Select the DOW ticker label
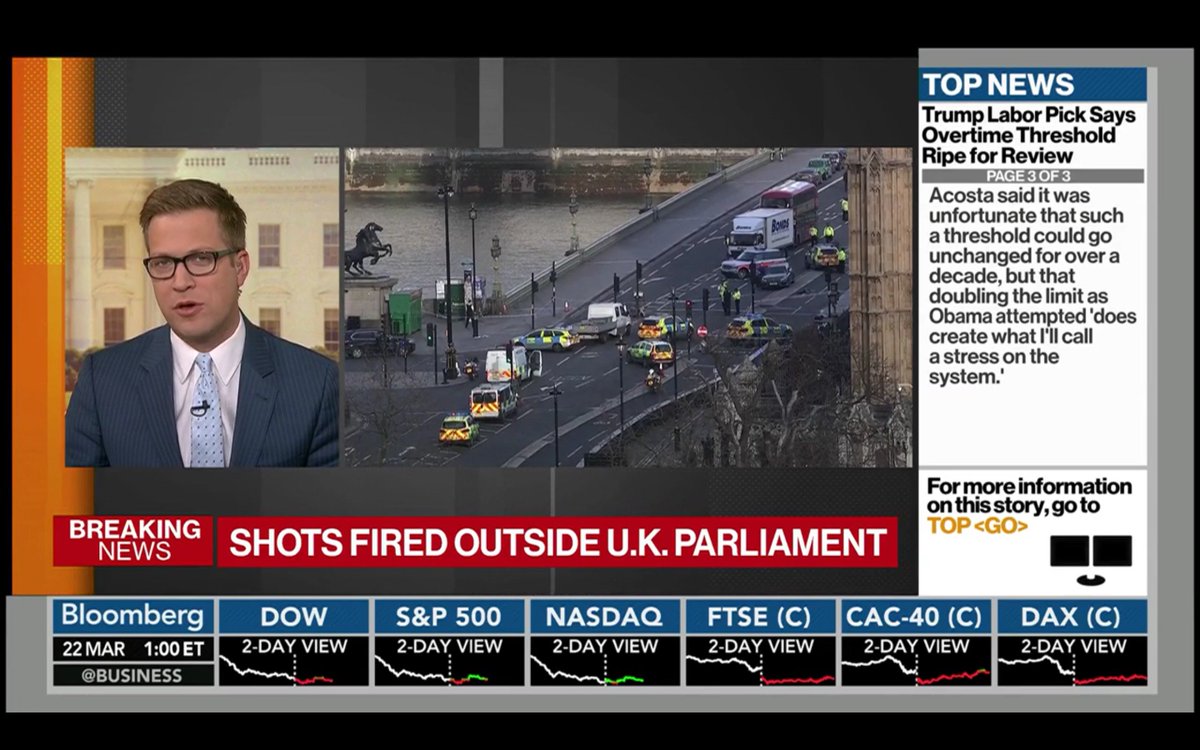This screenshot has width=1200, height=750. point(294,616)
